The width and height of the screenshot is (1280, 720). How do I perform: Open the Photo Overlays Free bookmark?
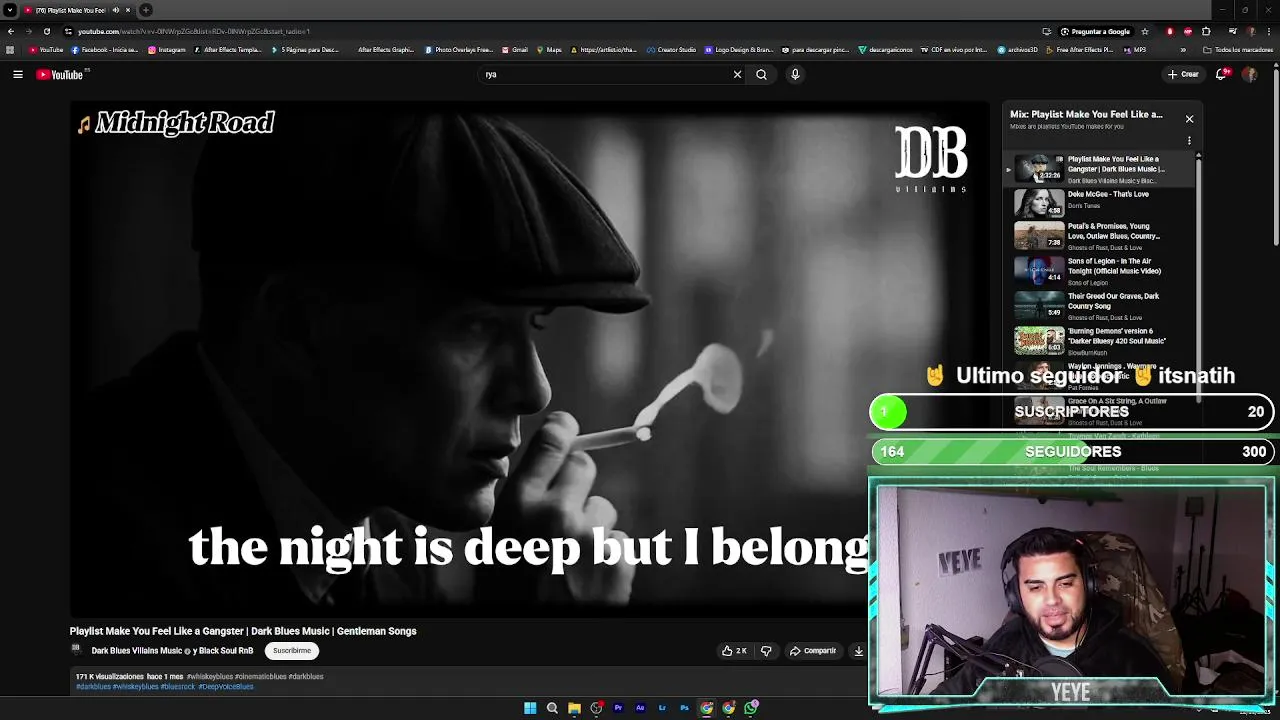[x=459, y=50]
